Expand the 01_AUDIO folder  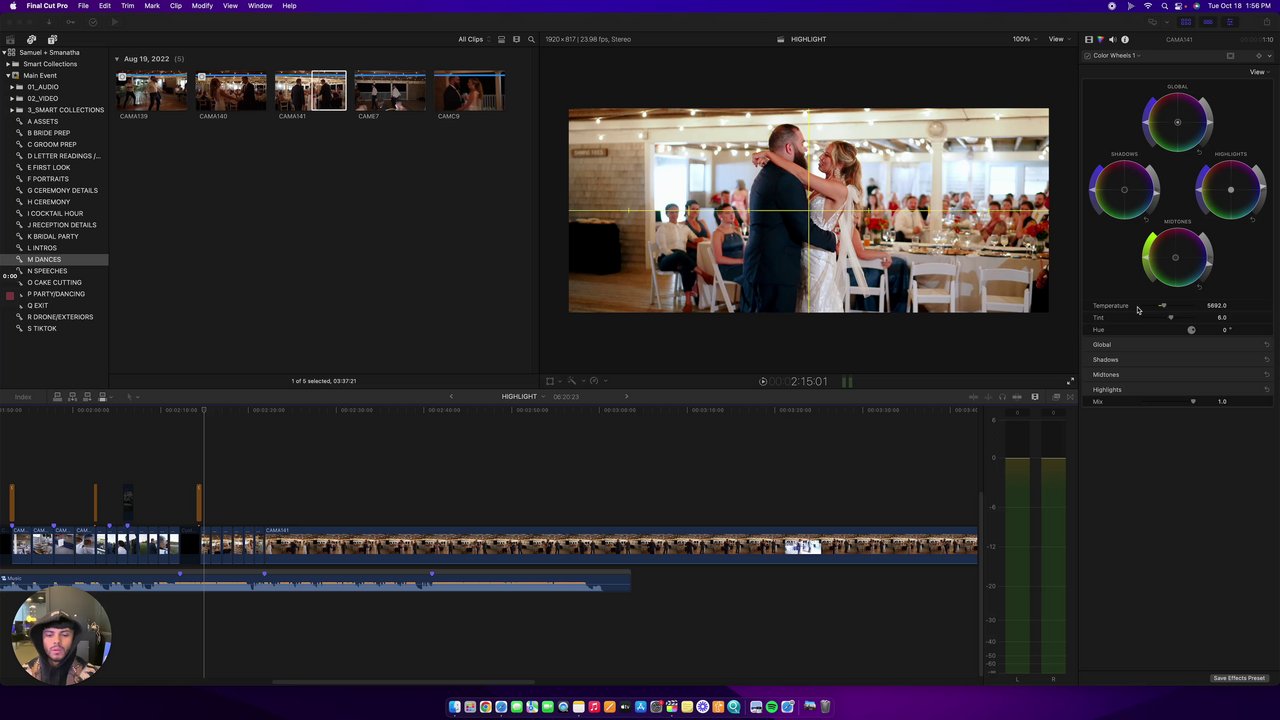[x=12, y=87]
